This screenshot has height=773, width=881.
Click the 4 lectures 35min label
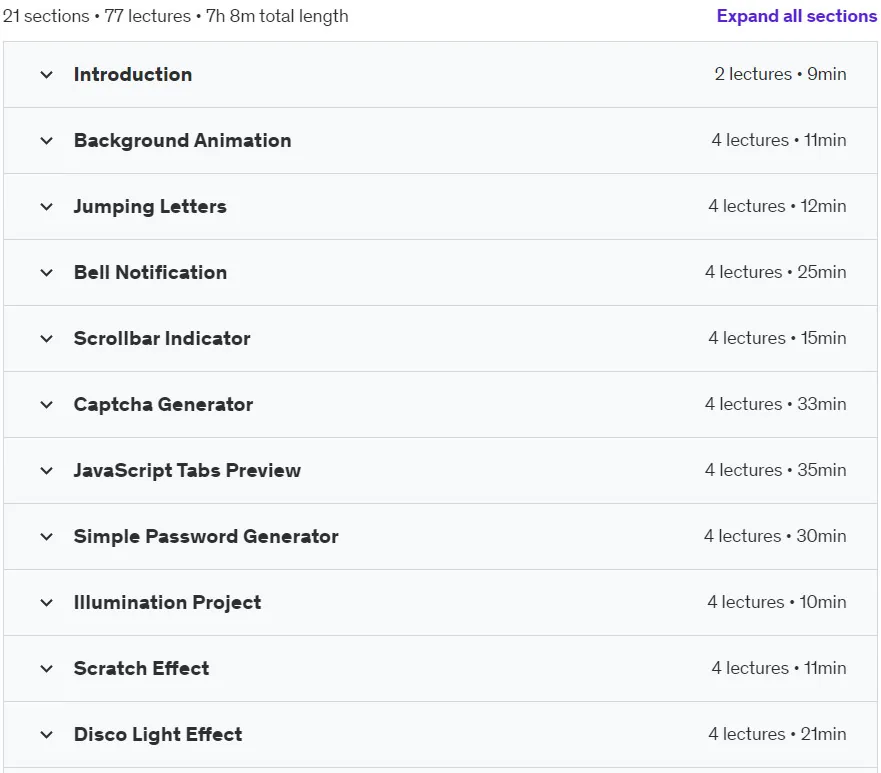[775, 470]
